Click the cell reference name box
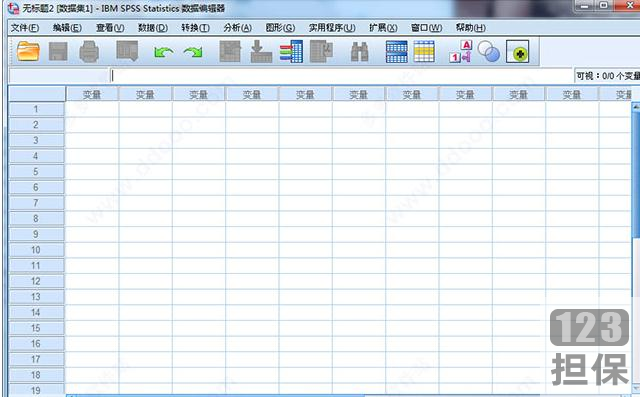This screenshot has width=640, height=397. click(58, 76)
